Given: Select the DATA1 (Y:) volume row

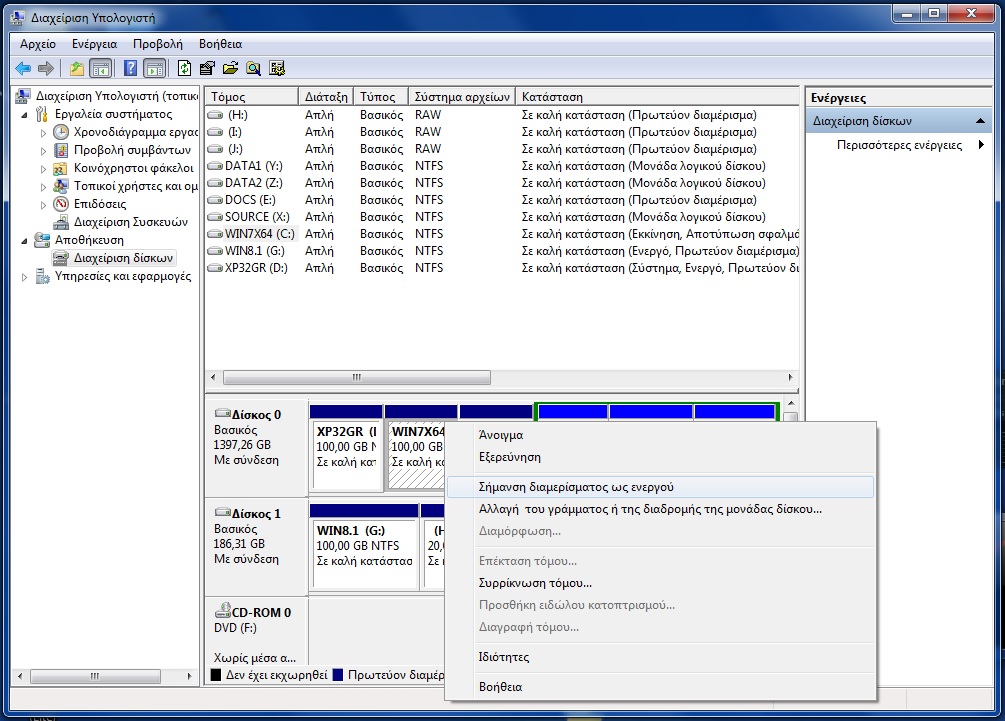Looking at the screenshot, I should (502, 165).
